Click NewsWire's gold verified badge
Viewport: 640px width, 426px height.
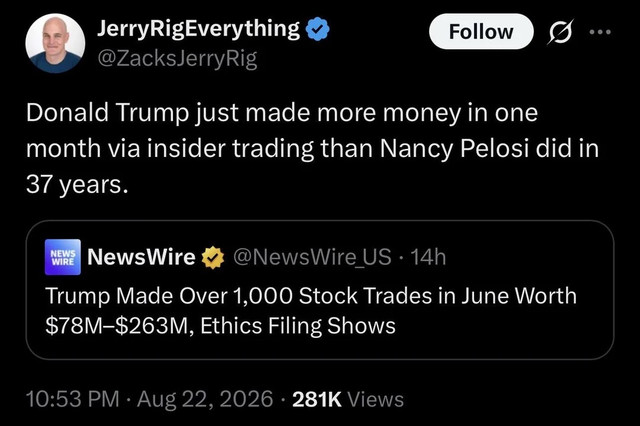coord(213,257)
